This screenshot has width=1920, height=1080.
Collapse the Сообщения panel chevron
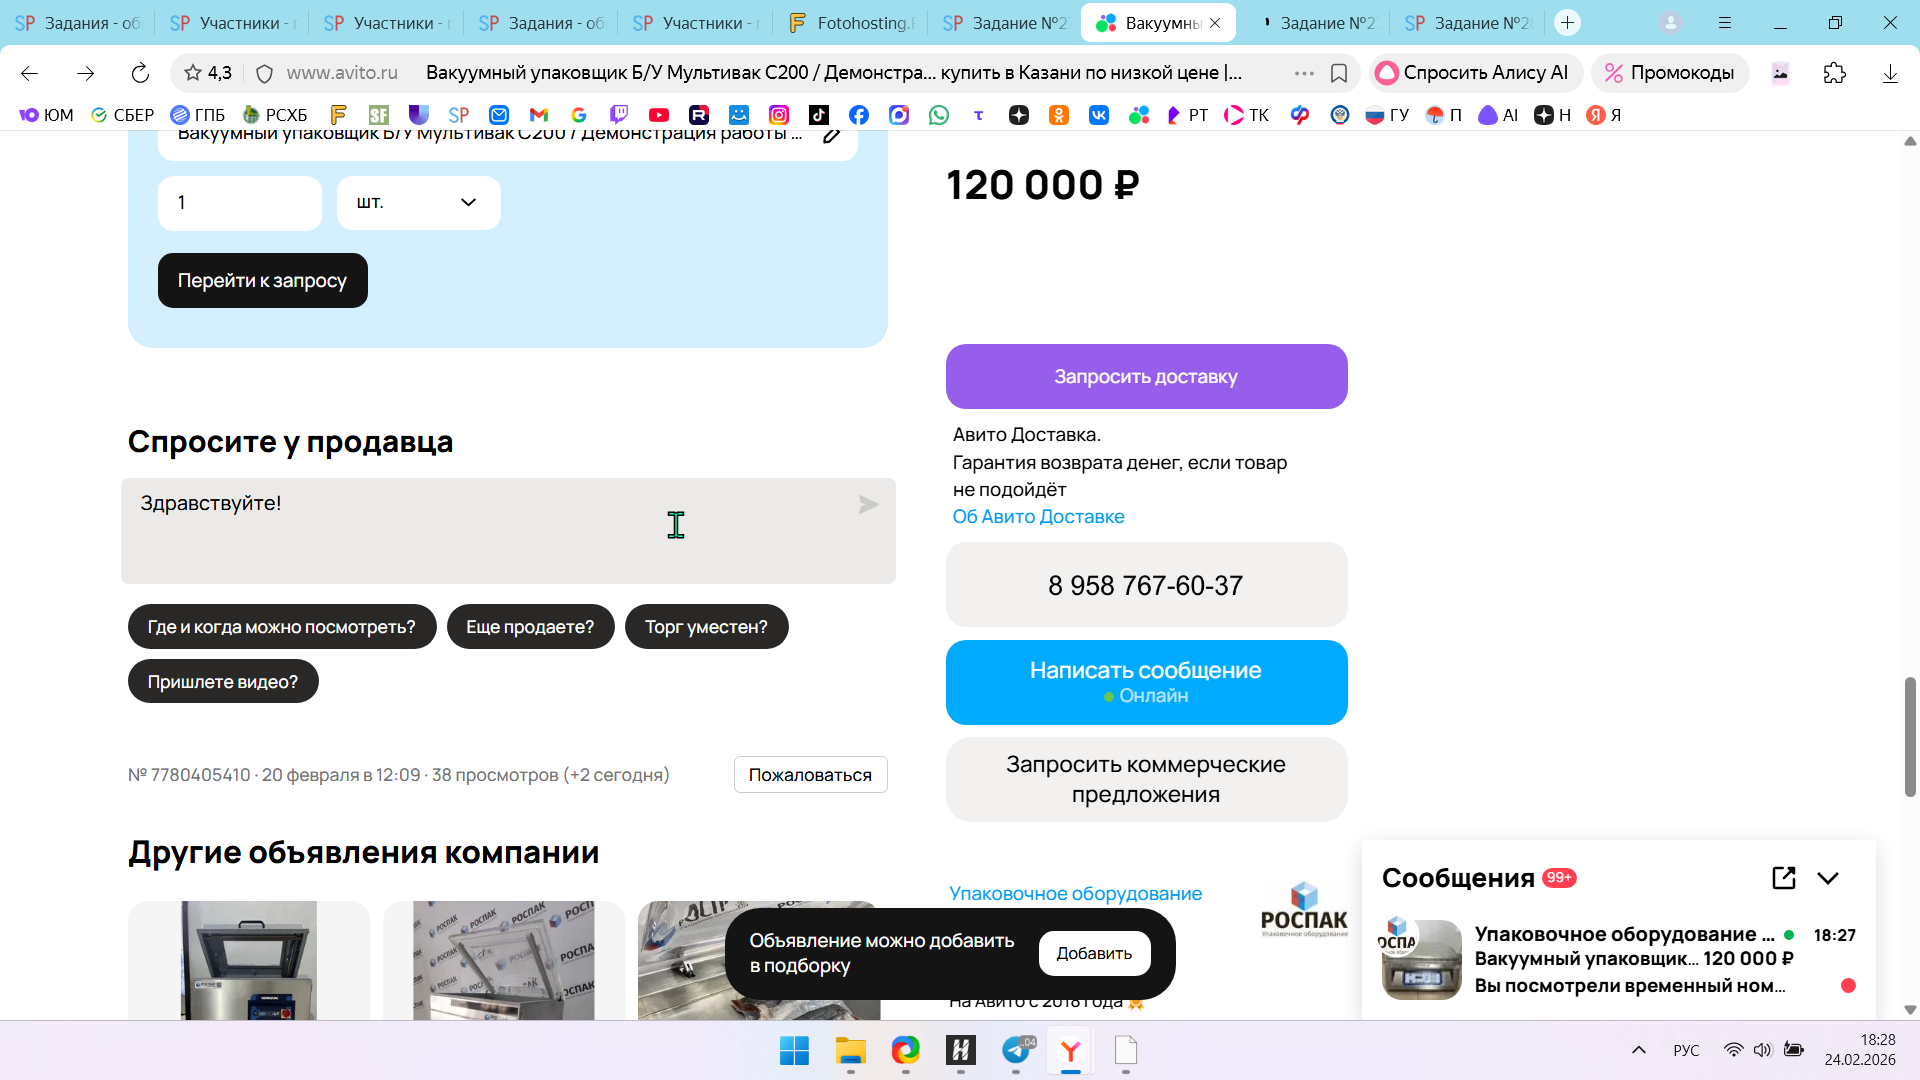click(1828, 878)
